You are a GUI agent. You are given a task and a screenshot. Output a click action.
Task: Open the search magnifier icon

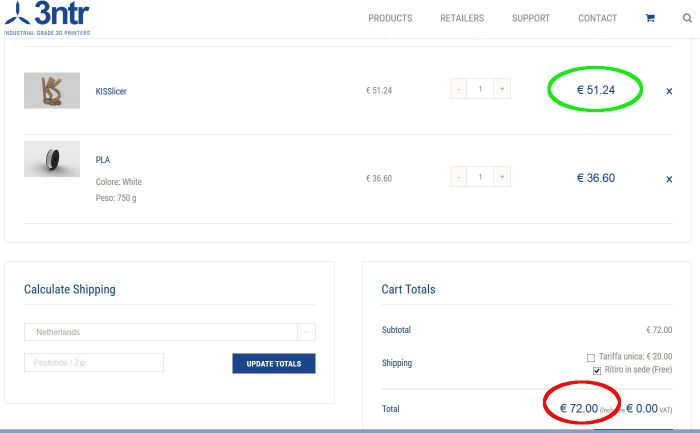click(x=687, y=18)
